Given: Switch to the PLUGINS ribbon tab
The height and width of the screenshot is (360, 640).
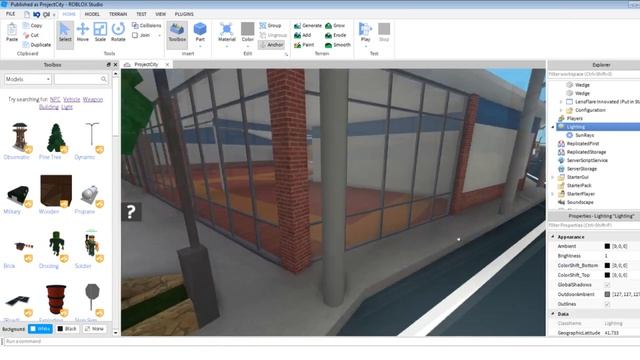Looking at the screenshot, I should 184,14.
